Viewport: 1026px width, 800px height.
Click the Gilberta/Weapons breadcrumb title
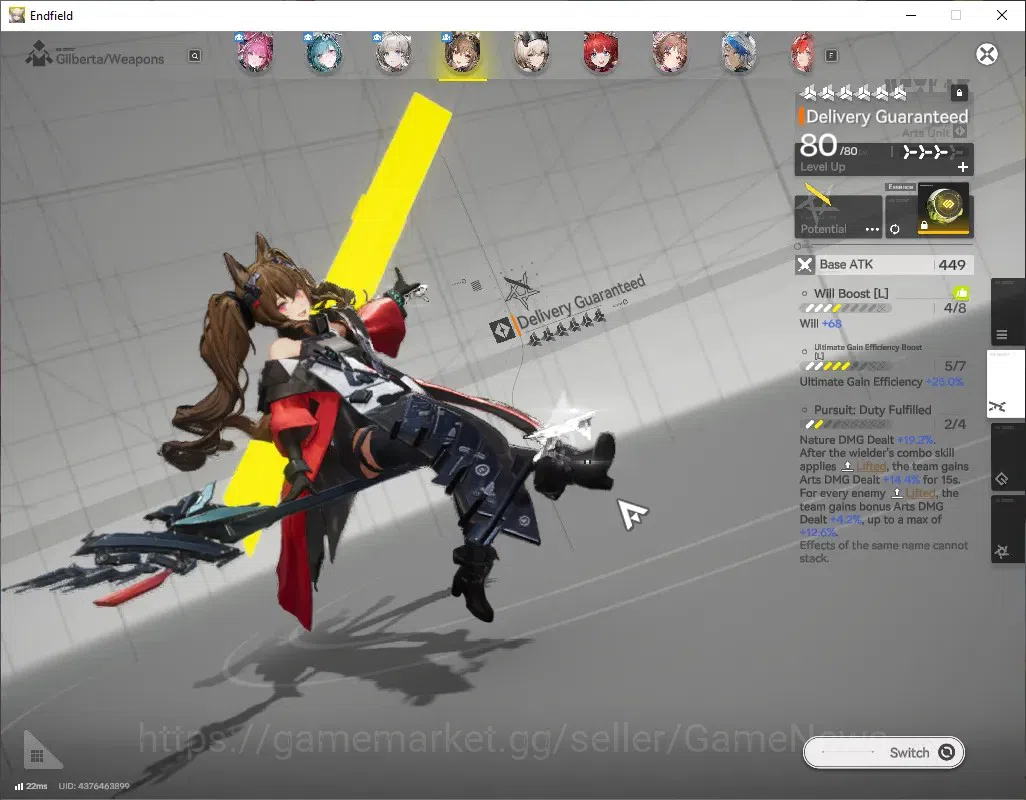click(110, 59)
